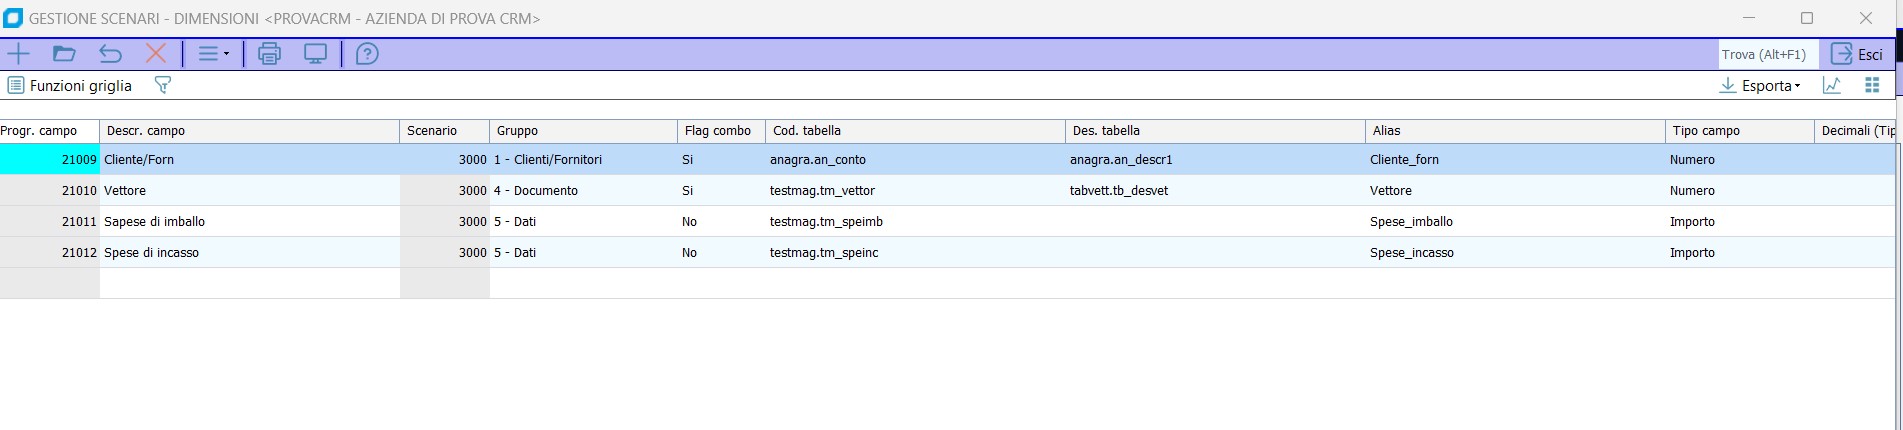1903x430 pixels.
Task: Click the Scenario column header
Action: [x=444, y=131]
